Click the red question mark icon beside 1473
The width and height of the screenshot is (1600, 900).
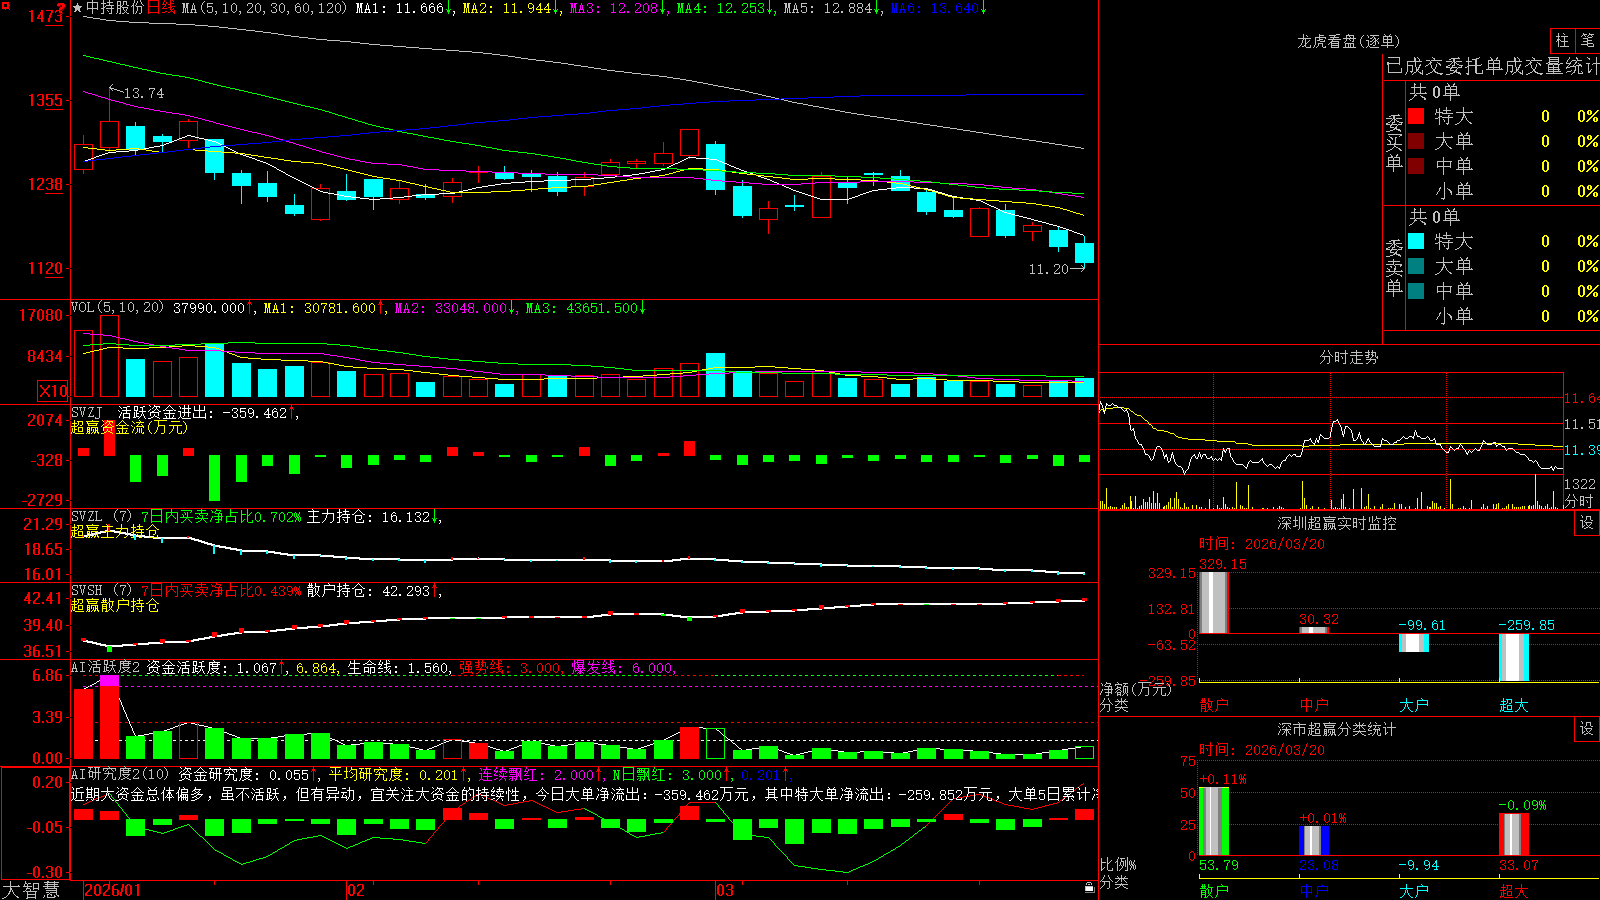[x=62, y=8]
